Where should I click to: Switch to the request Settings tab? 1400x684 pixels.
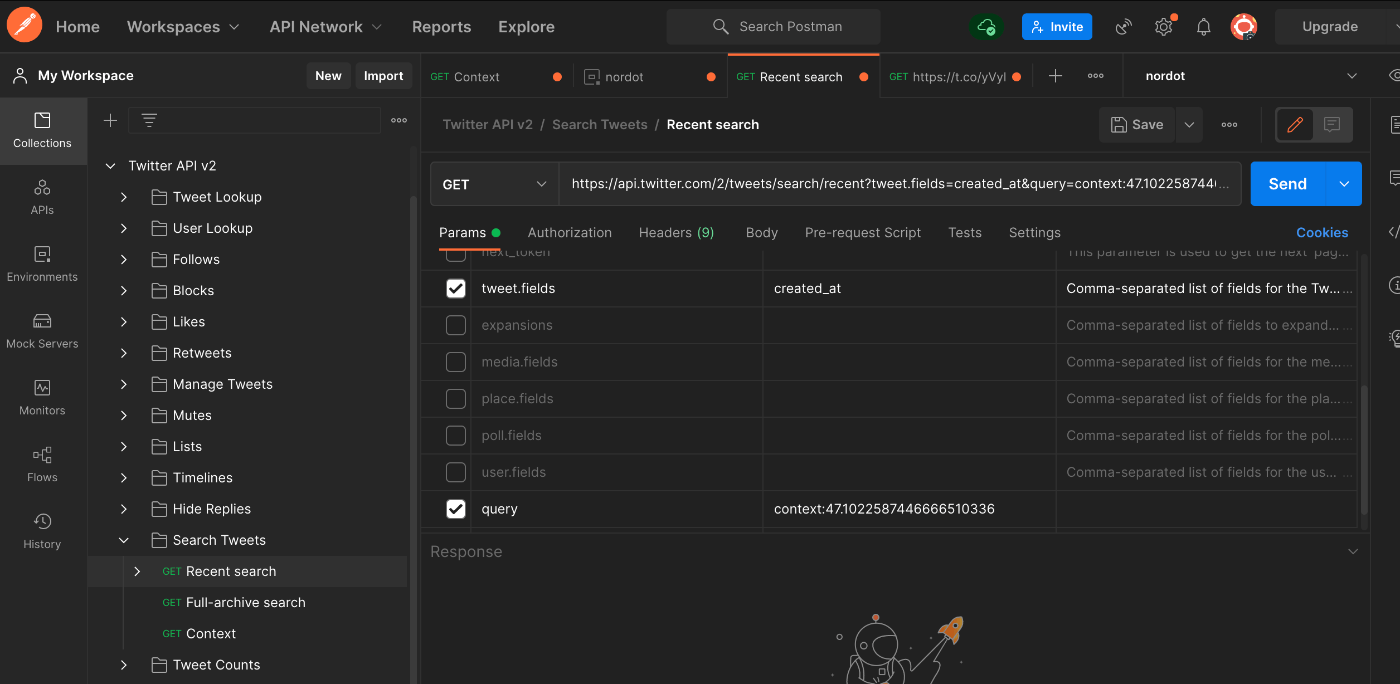pos(1034,232)
